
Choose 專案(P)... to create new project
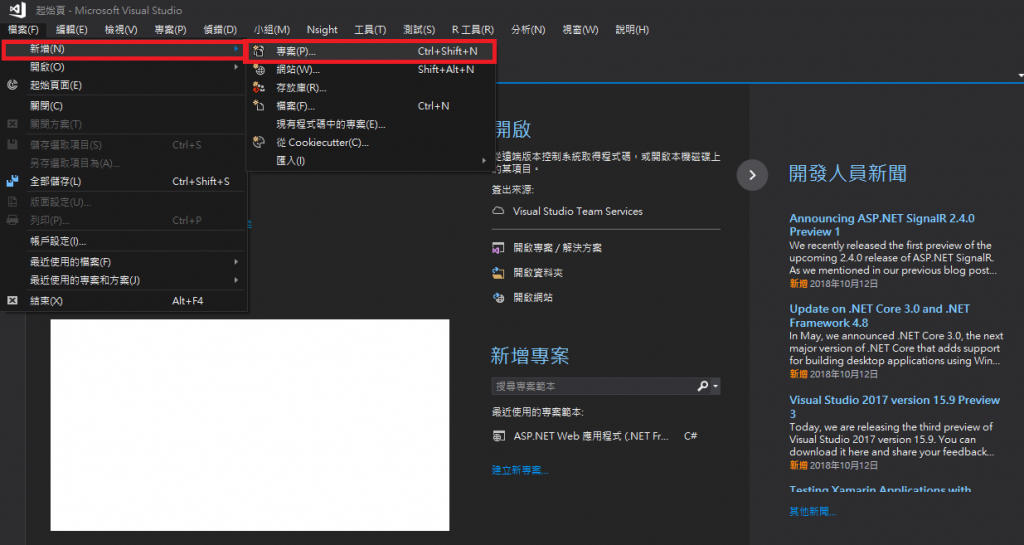(370, 51)
